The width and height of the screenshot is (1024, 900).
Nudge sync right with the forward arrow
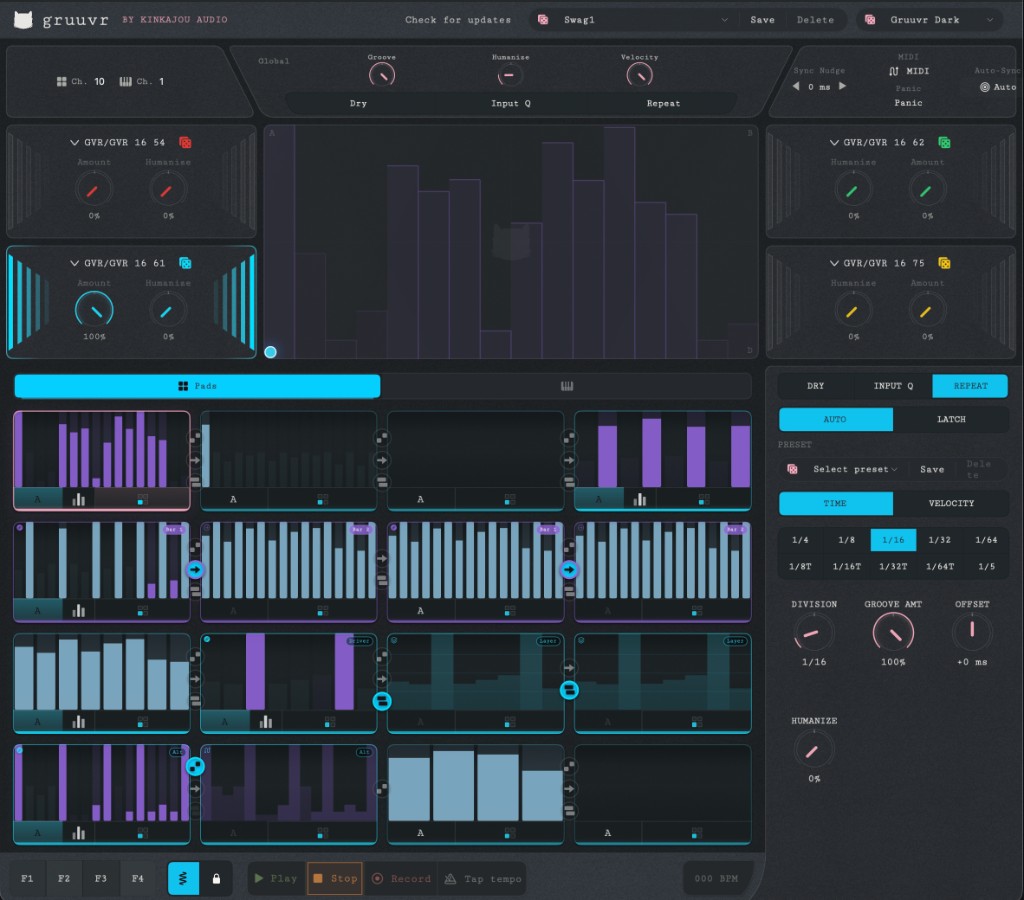point(842,86)
